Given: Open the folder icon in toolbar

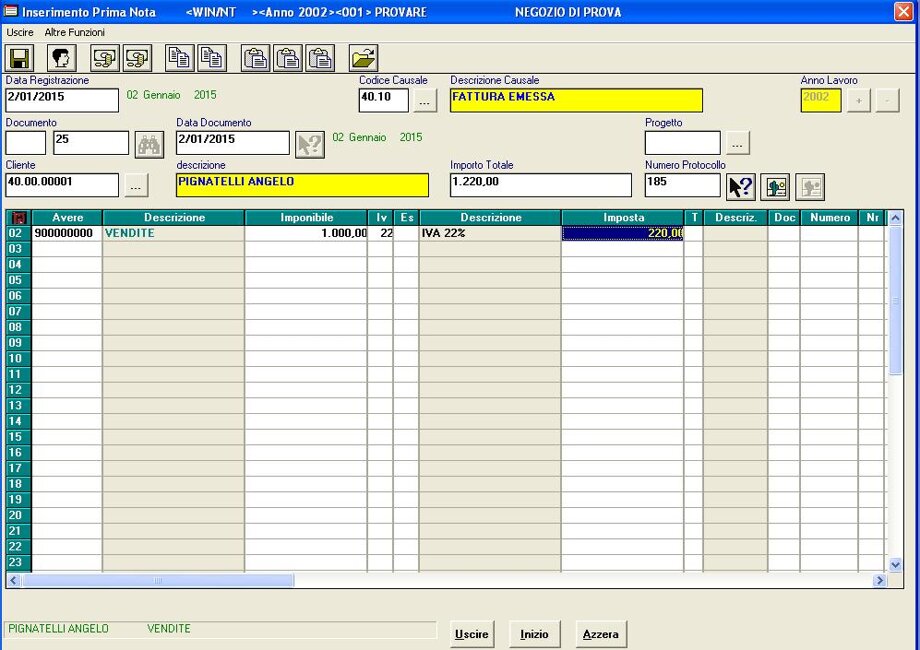Looking at the screenshot, I should point(363,58).
